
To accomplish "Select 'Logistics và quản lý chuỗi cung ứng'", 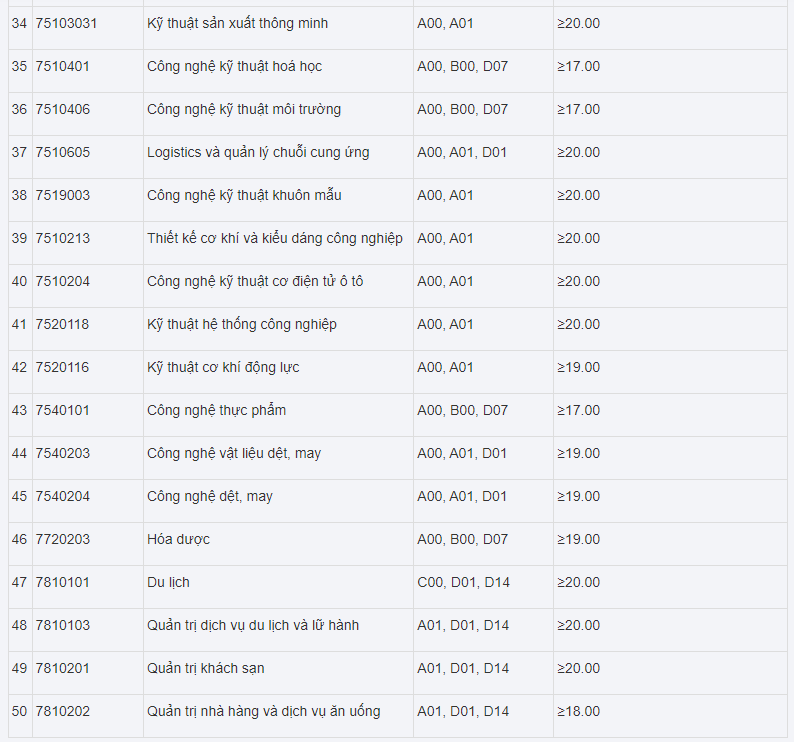I will [x=258, y=152].
